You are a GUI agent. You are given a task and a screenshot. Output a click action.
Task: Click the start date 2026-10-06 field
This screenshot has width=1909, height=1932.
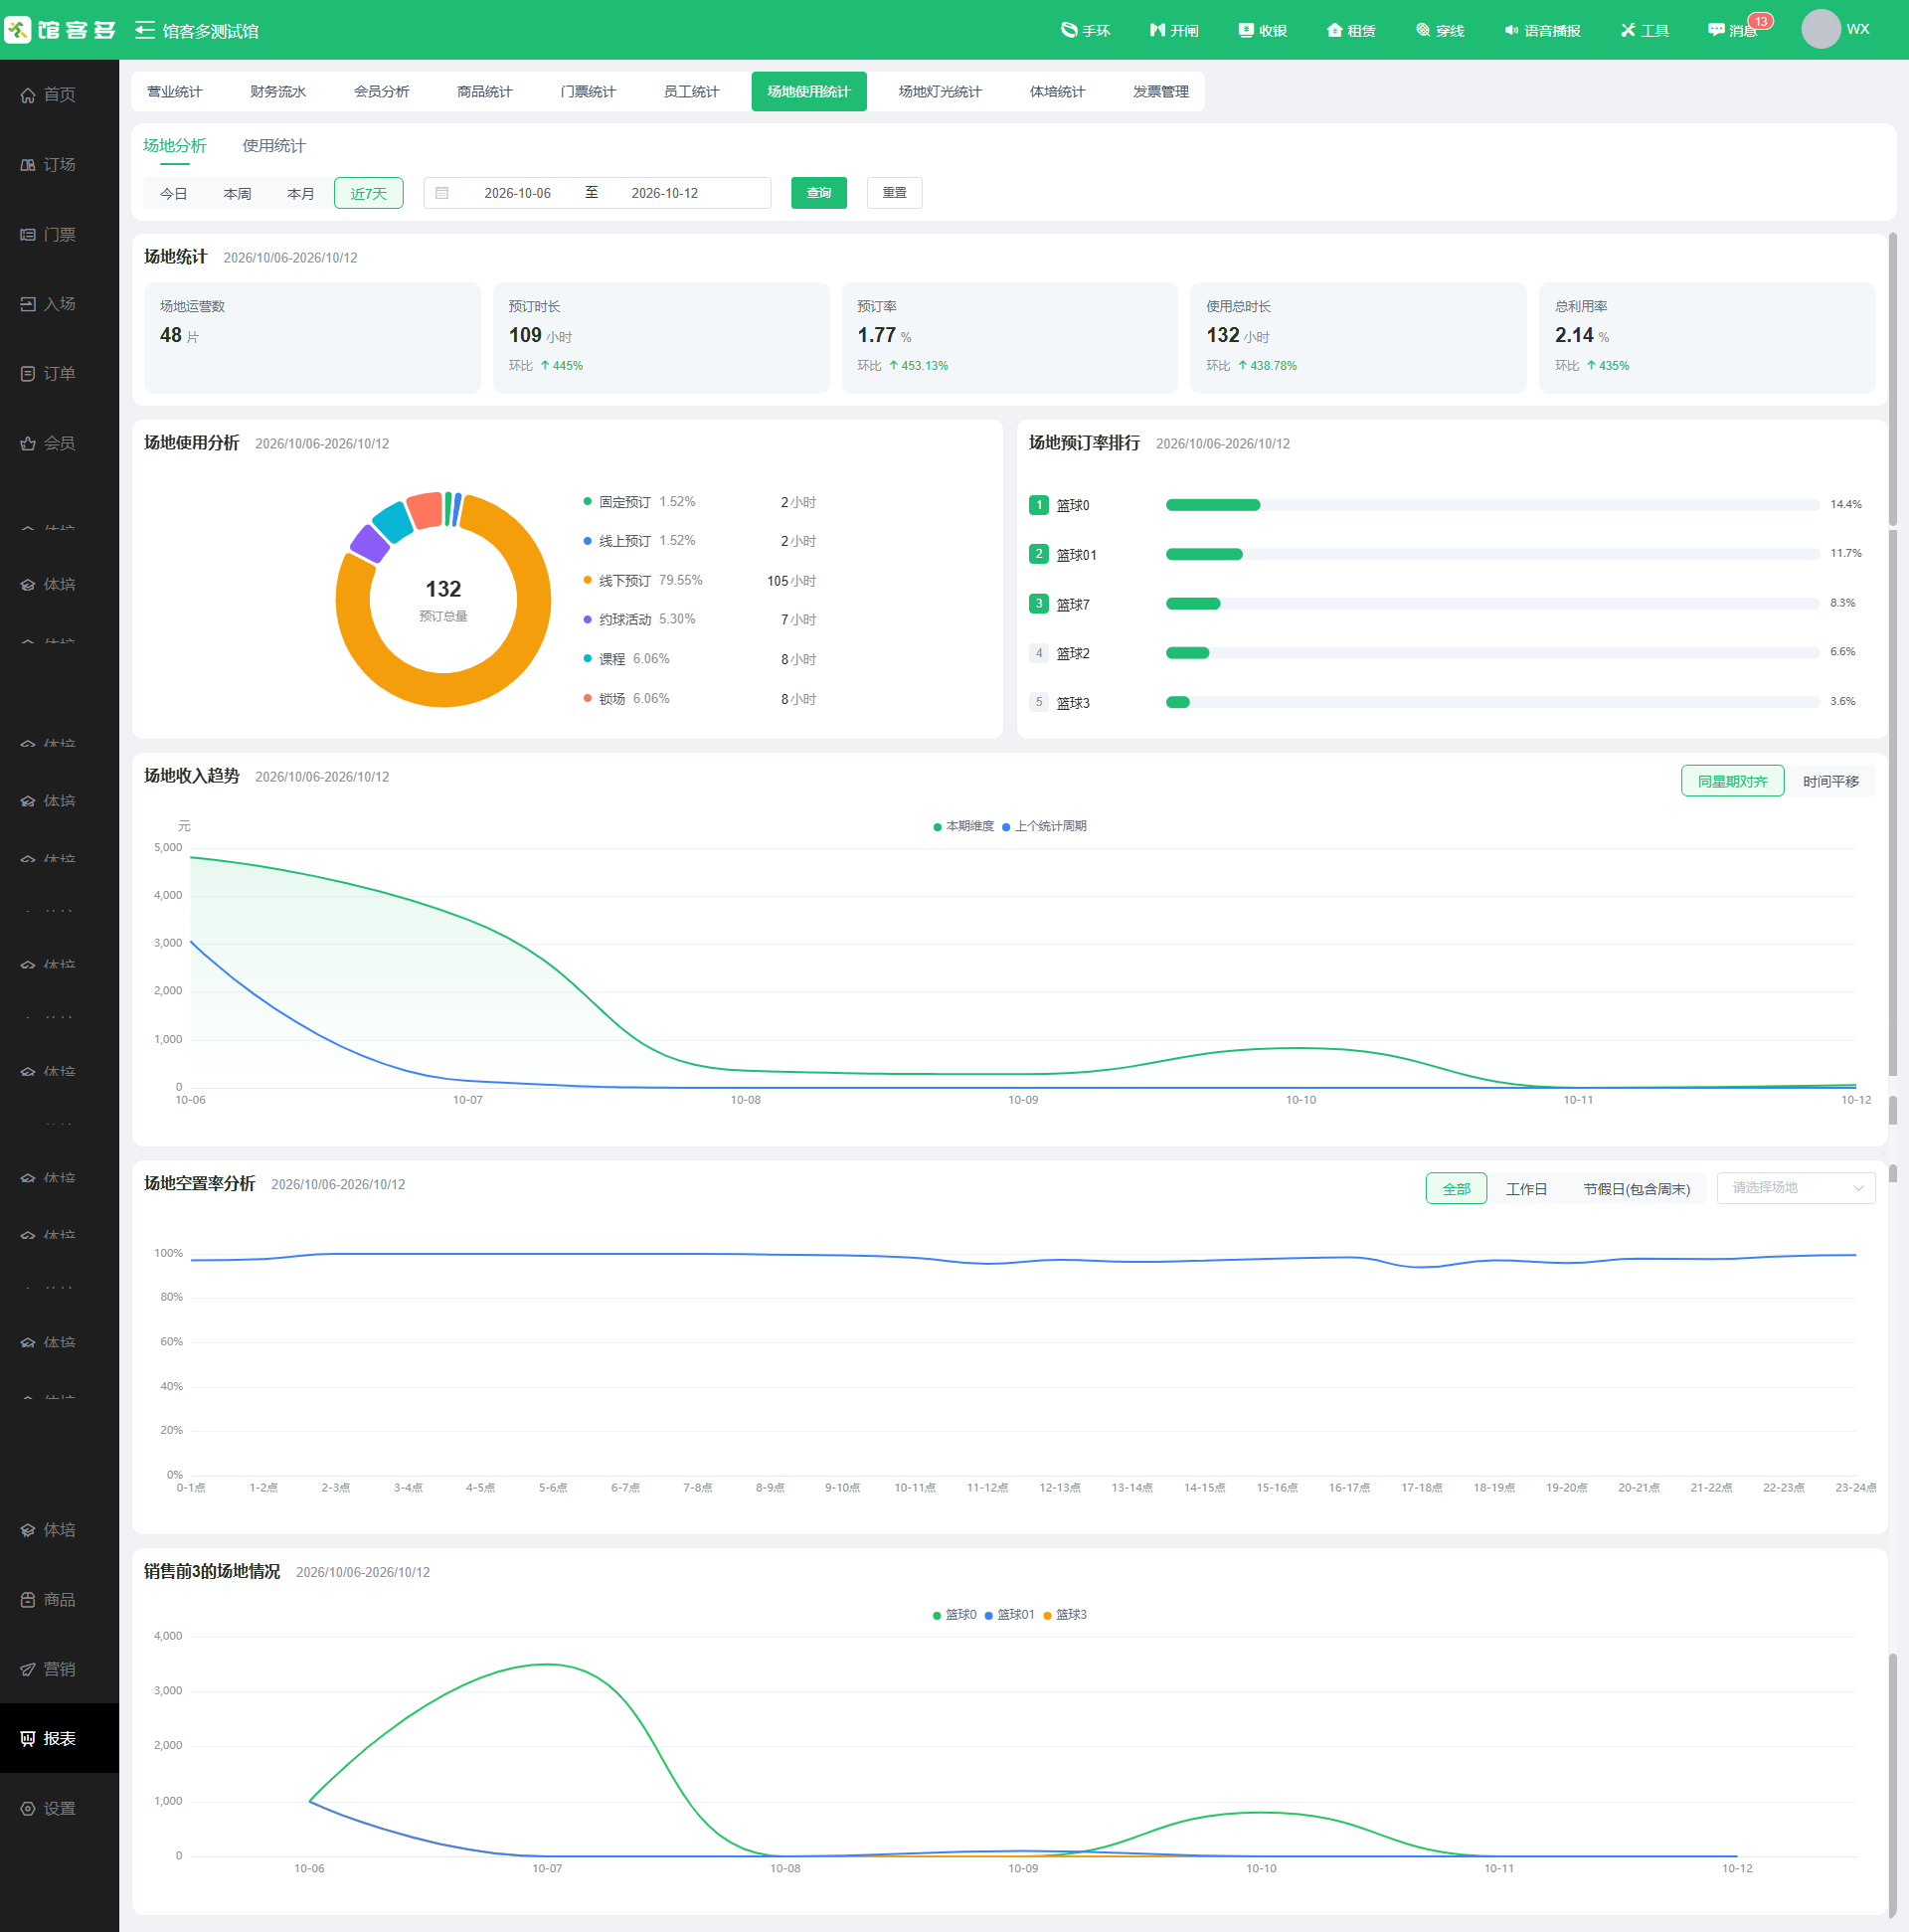click(x=517, y=193)
